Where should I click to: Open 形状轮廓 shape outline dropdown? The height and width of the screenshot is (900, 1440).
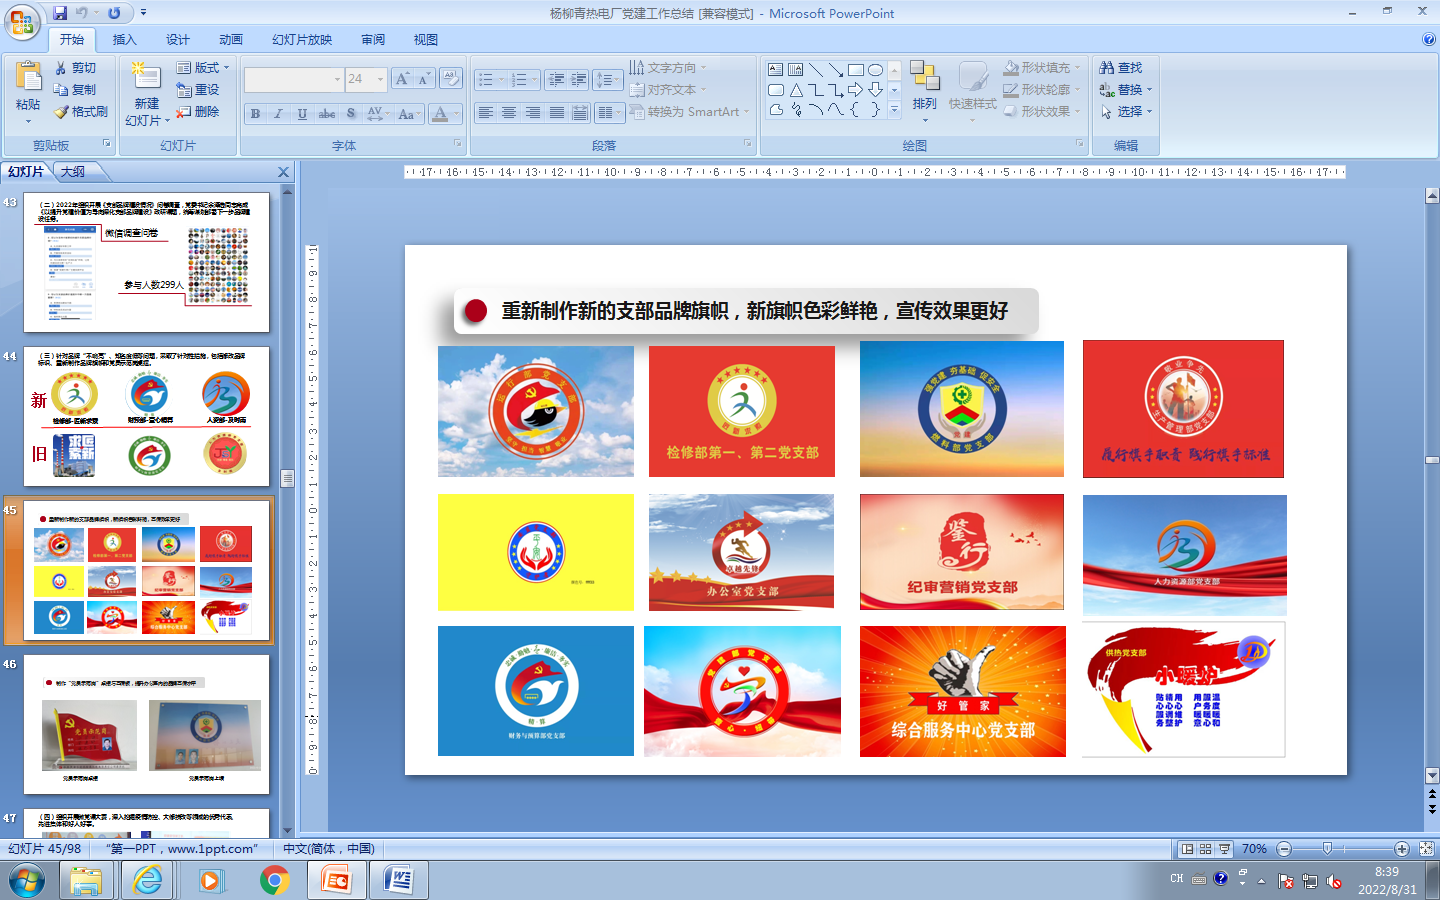click(1042, 90)
